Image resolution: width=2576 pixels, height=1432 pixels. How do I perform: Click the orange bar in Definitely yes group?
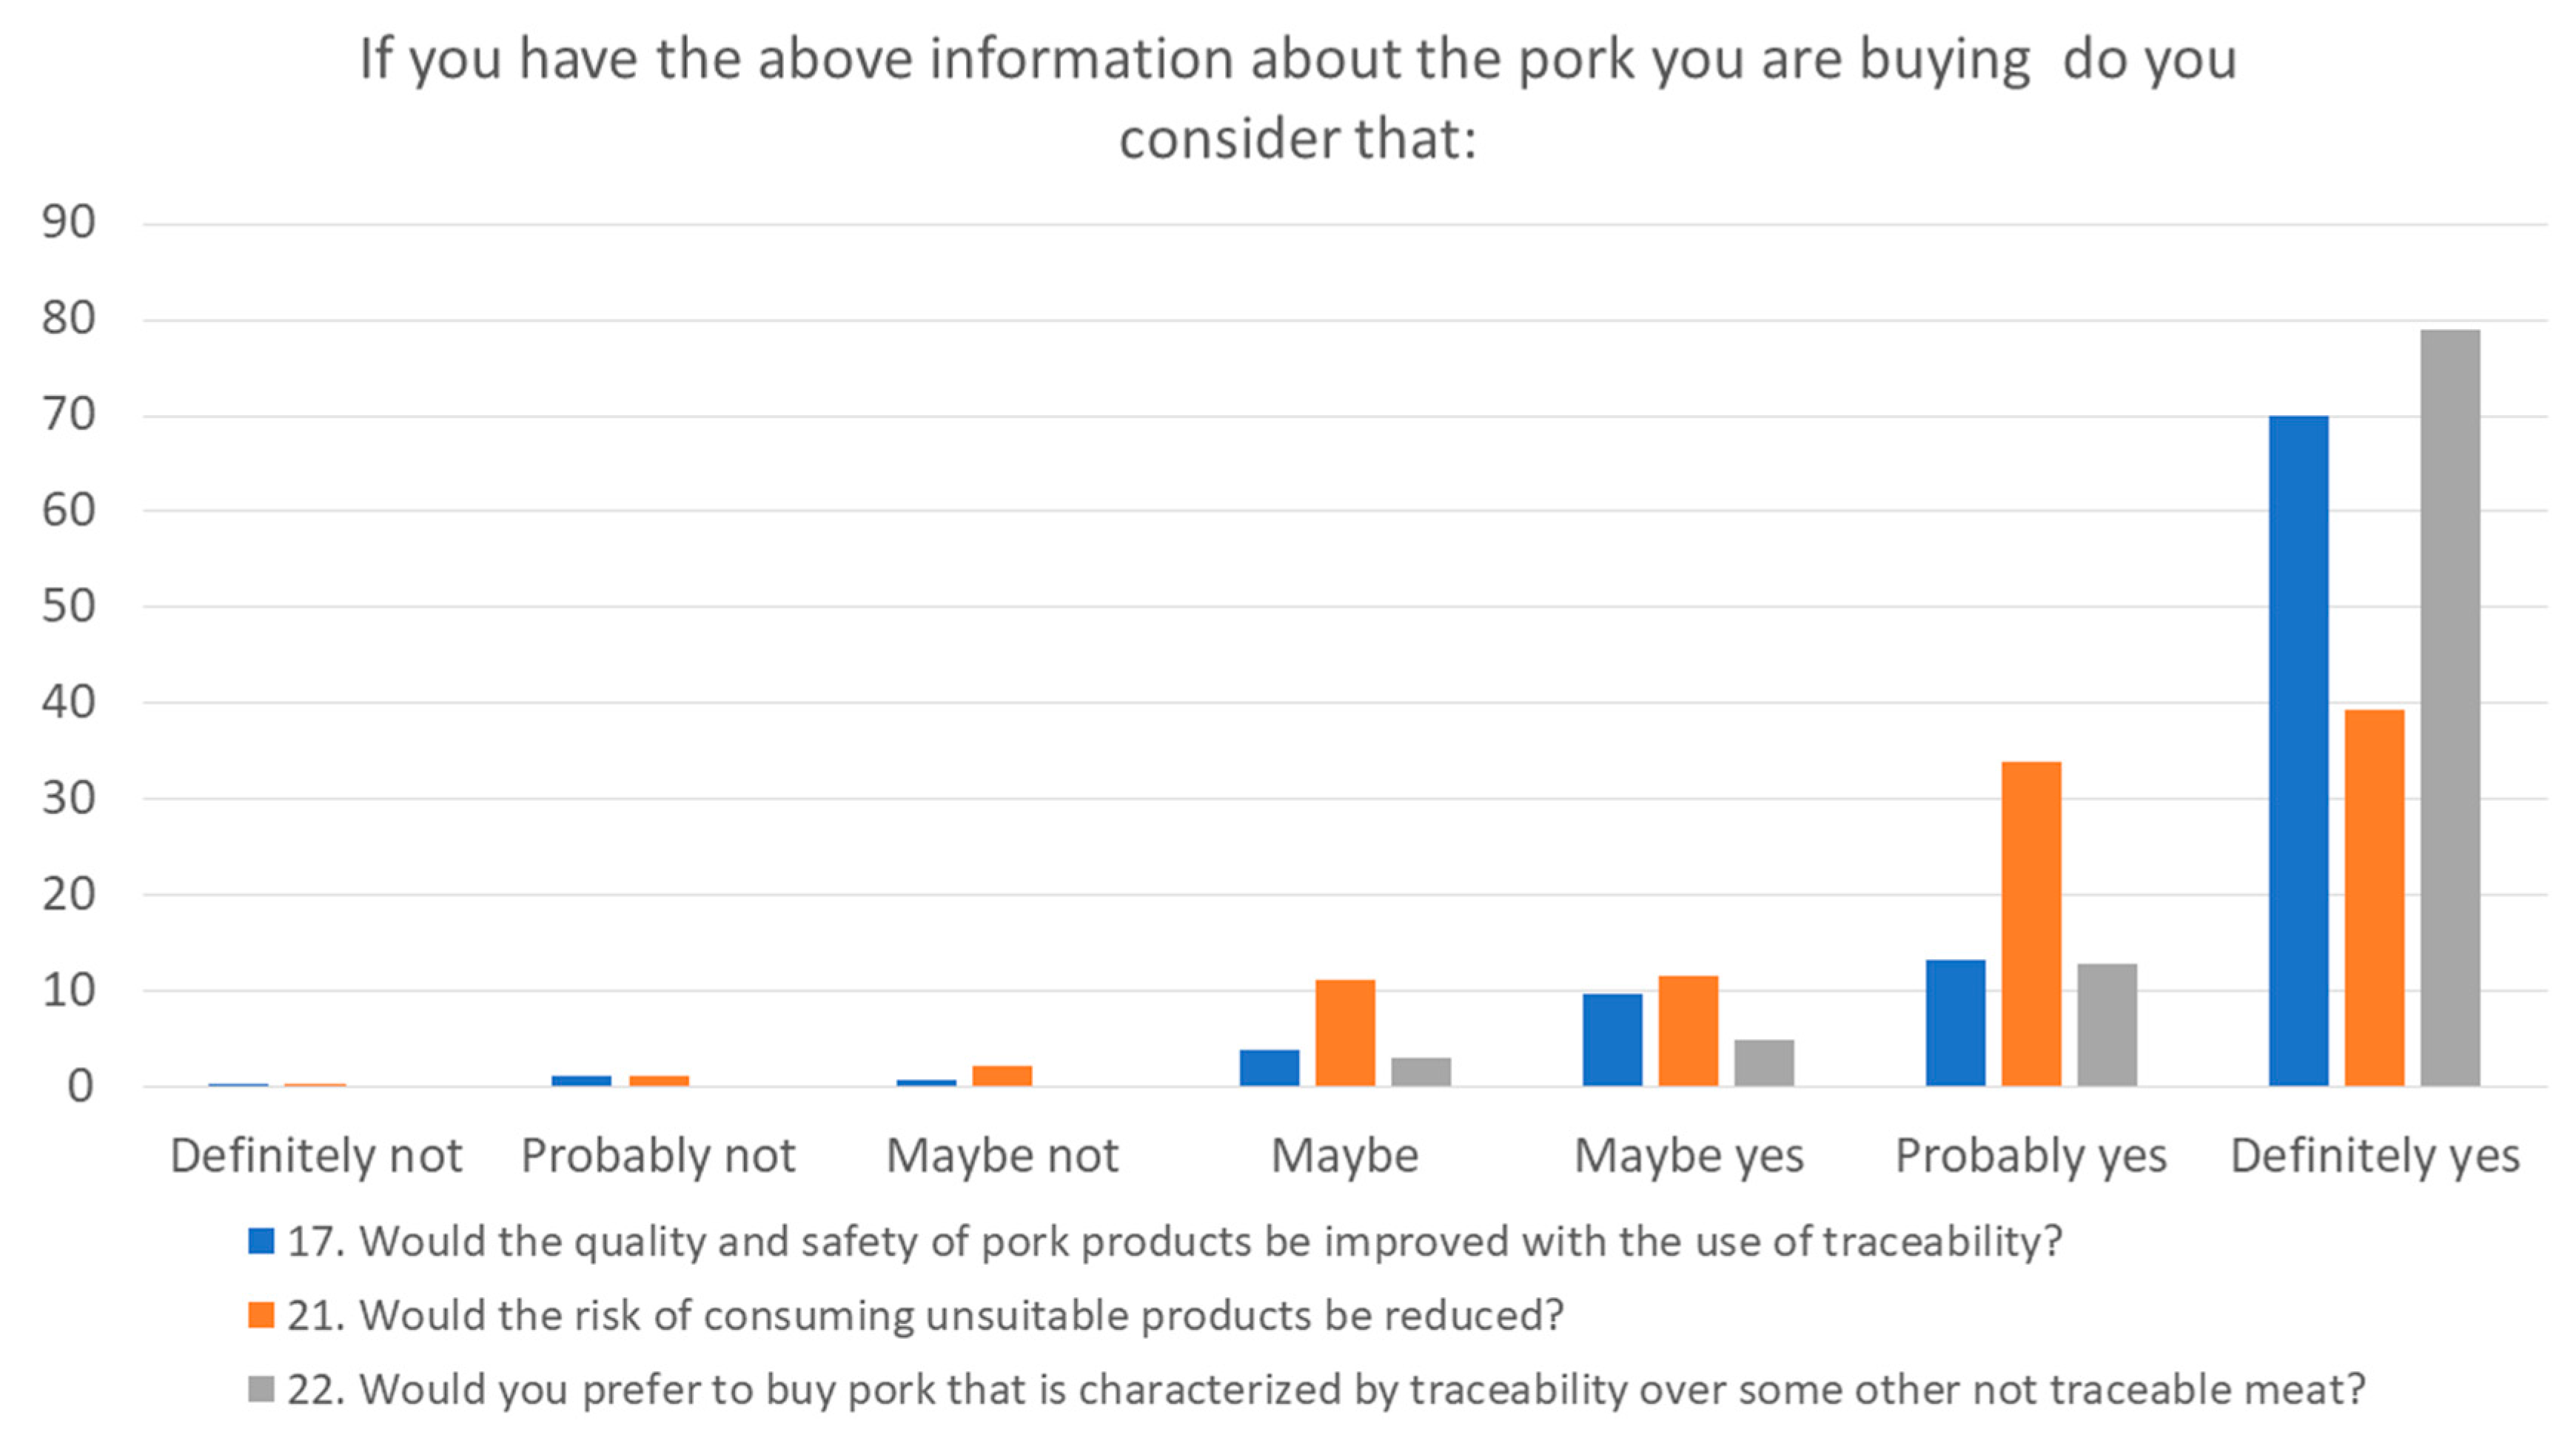[x=2374, y=897]
